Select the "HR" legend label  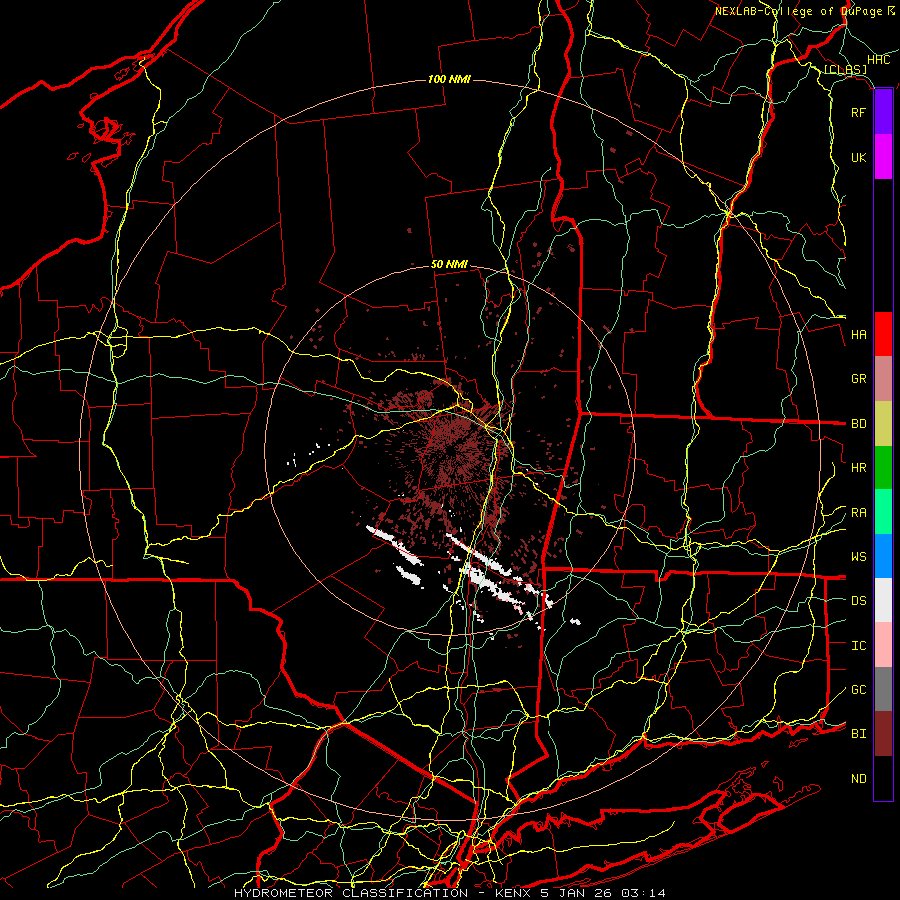pos(858,468)
